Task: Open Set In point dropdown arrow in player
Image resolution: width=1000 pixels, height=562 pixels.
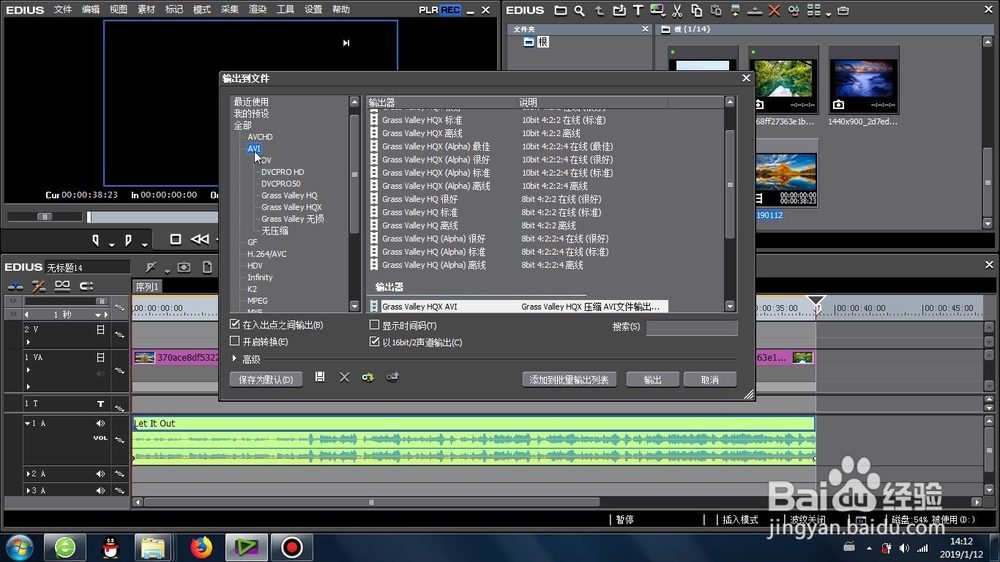Action: [112, 244]
